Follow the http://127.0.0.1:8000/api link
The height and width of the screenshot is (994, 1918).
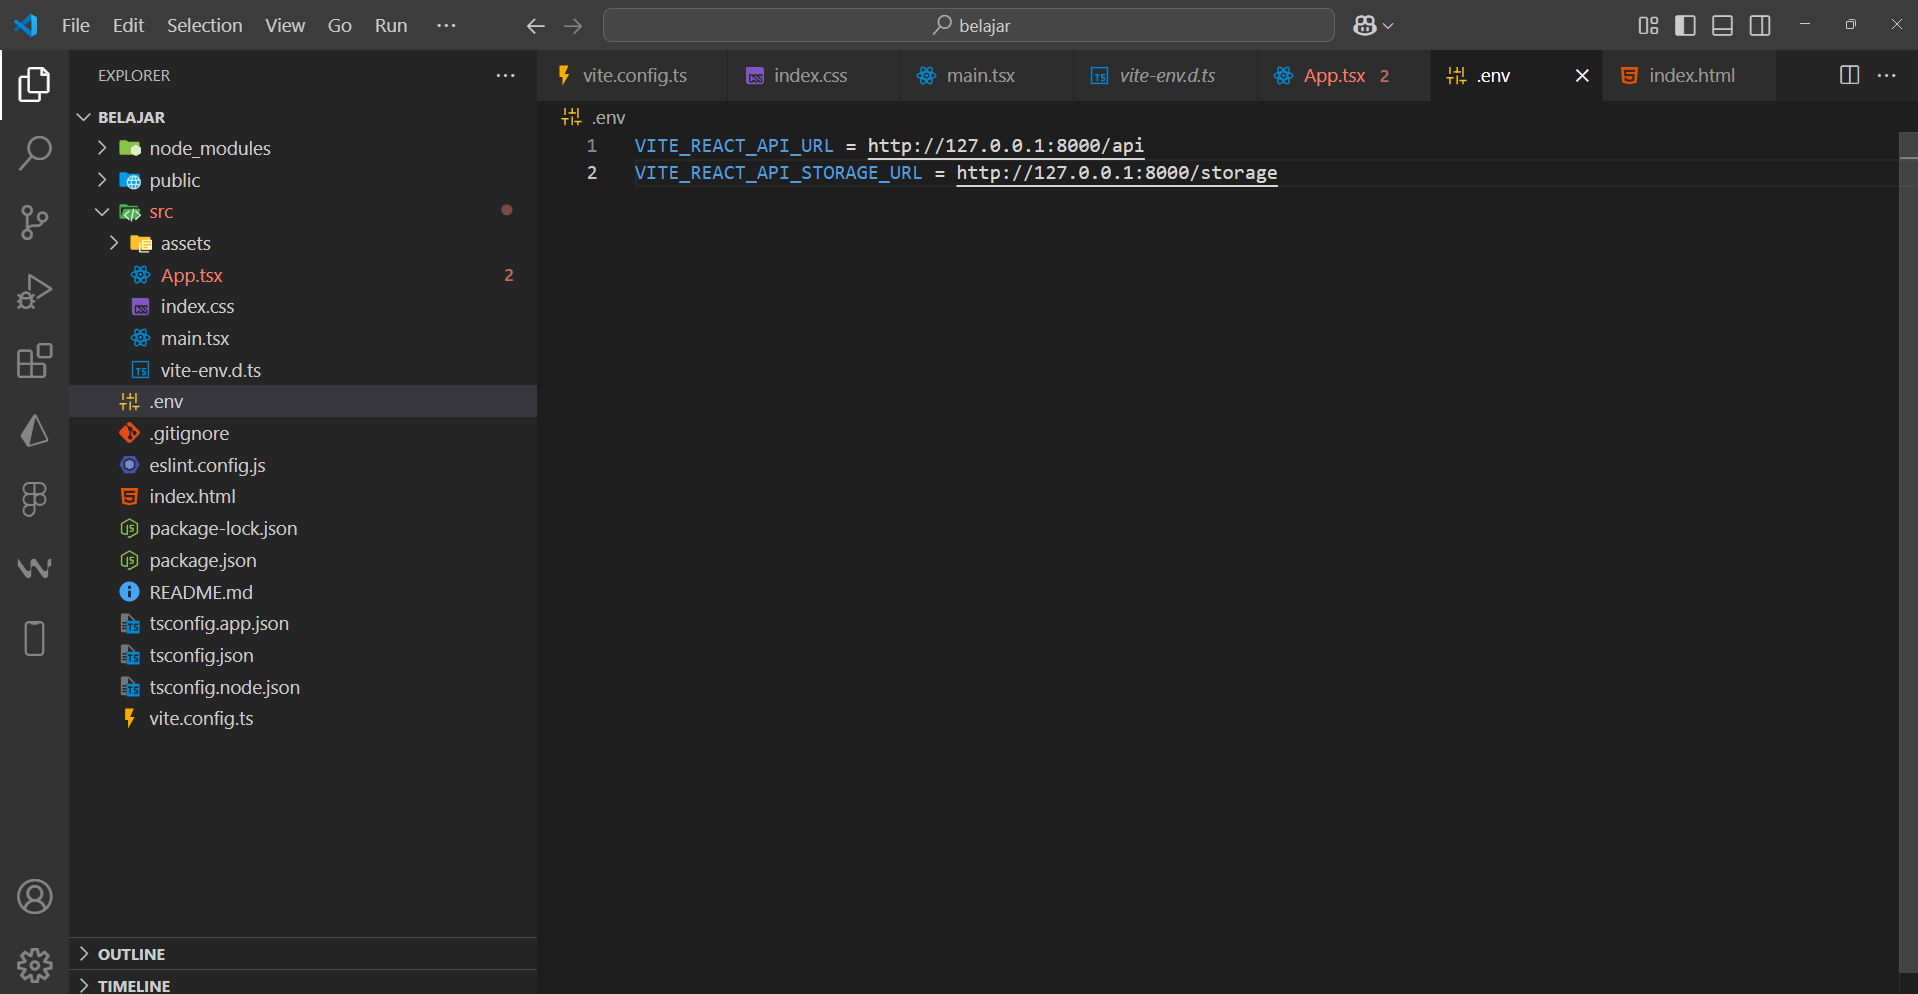coord(1005,146)
